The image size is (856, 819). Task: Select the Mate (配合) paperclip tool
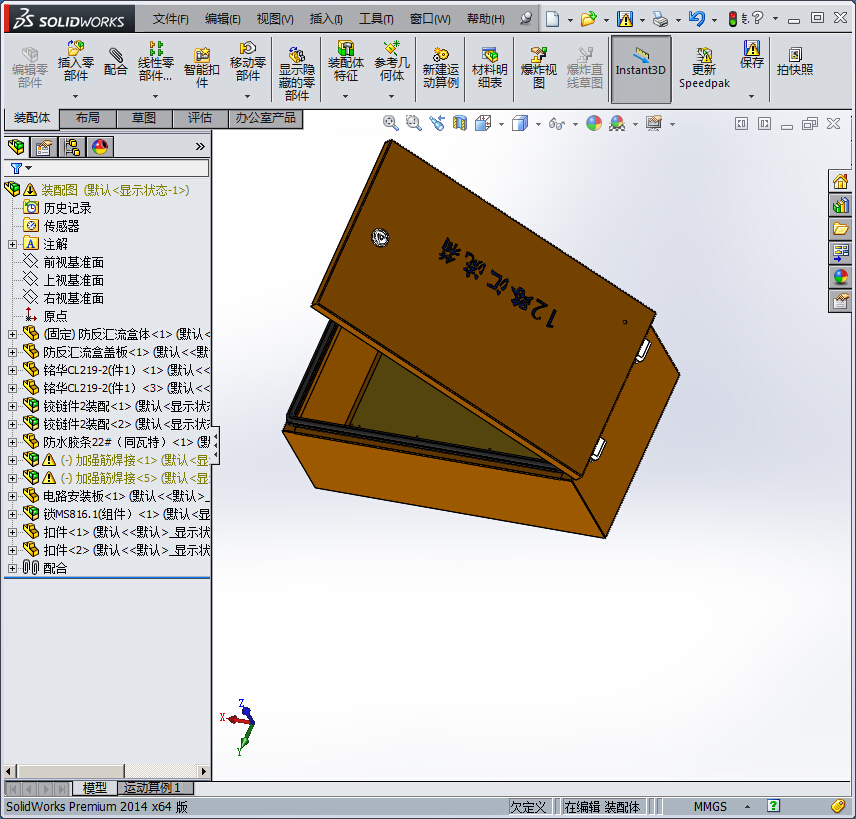click(x=115, y=61)
